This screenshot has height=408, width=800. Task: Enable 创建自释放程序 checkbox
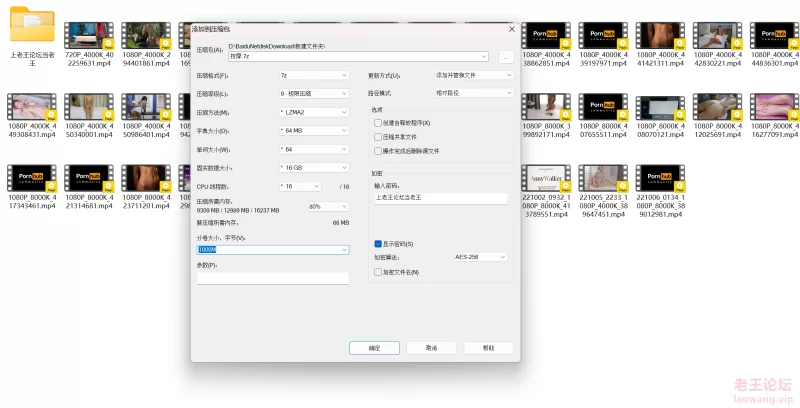pyautogui.click(x=378, y=123)
